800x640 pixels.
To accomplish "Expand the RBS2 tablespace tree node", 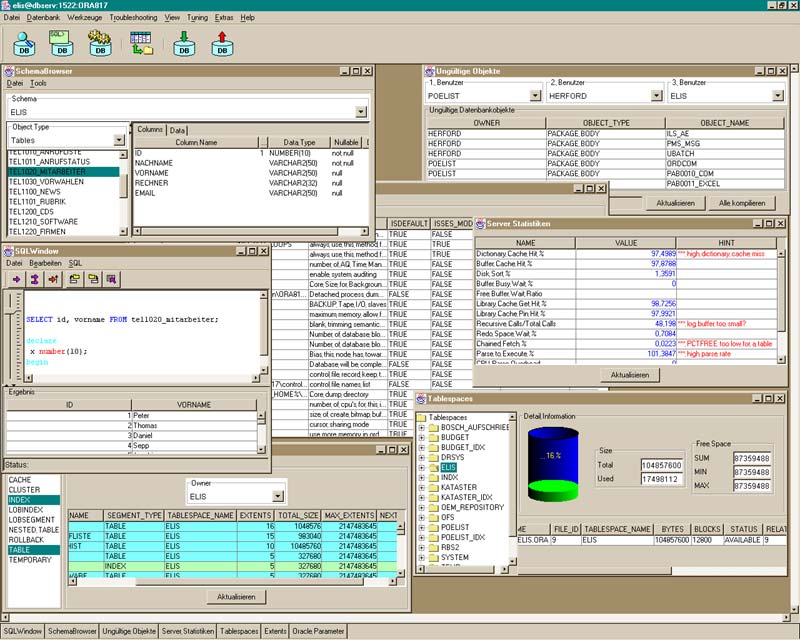I will coord(421,547).
